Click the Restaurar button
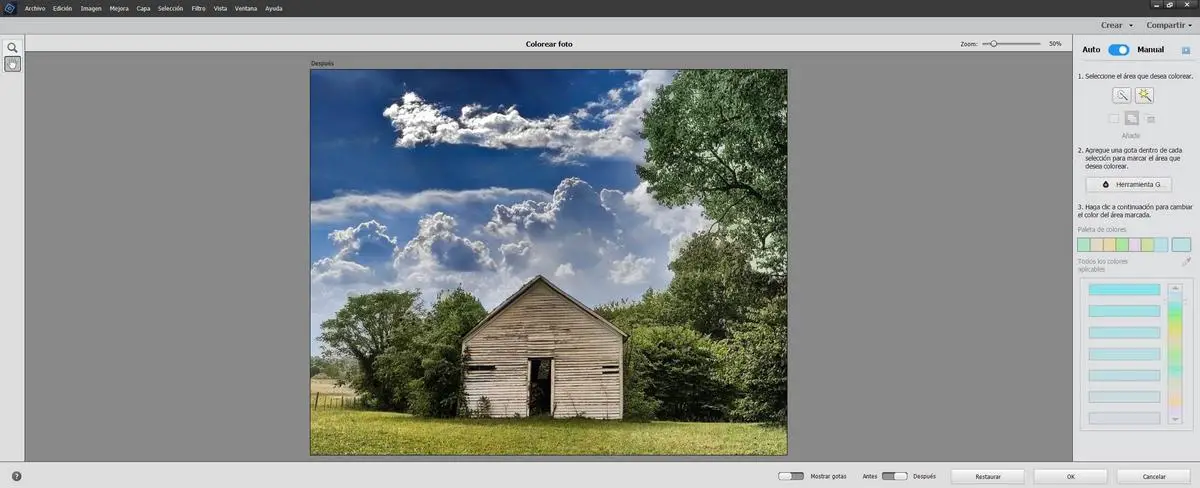This screenshot has width=1200, height=488. [x=988, y=476]
